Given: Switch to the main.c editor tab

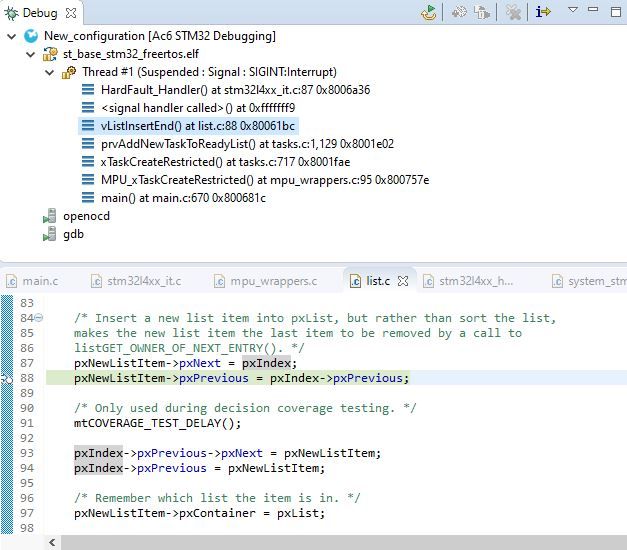Looking at the screenshot, I should (x=32, y=281).
